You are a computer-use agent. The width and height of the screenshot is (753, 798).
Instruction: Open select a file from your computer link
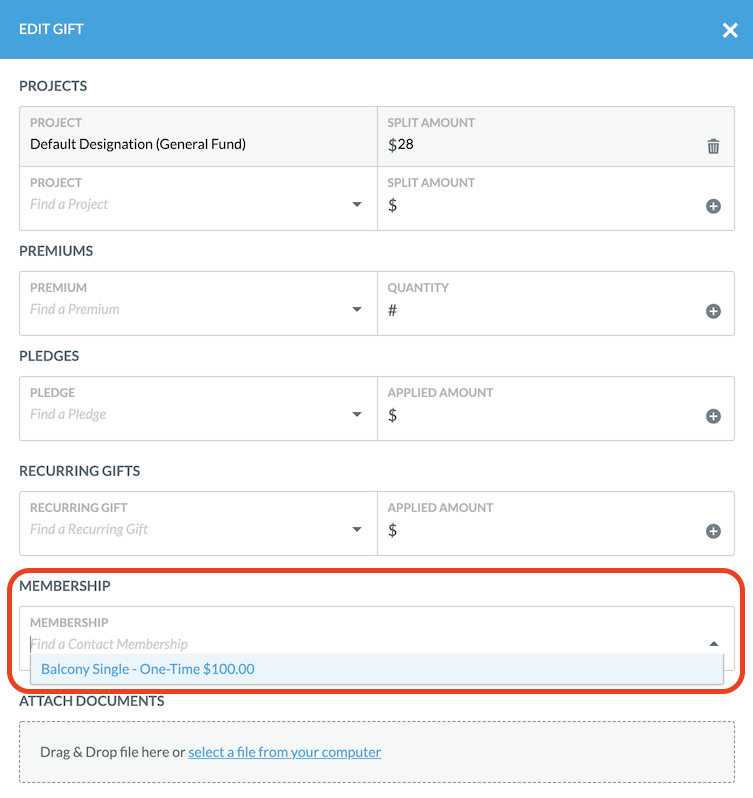pos(284,752)
